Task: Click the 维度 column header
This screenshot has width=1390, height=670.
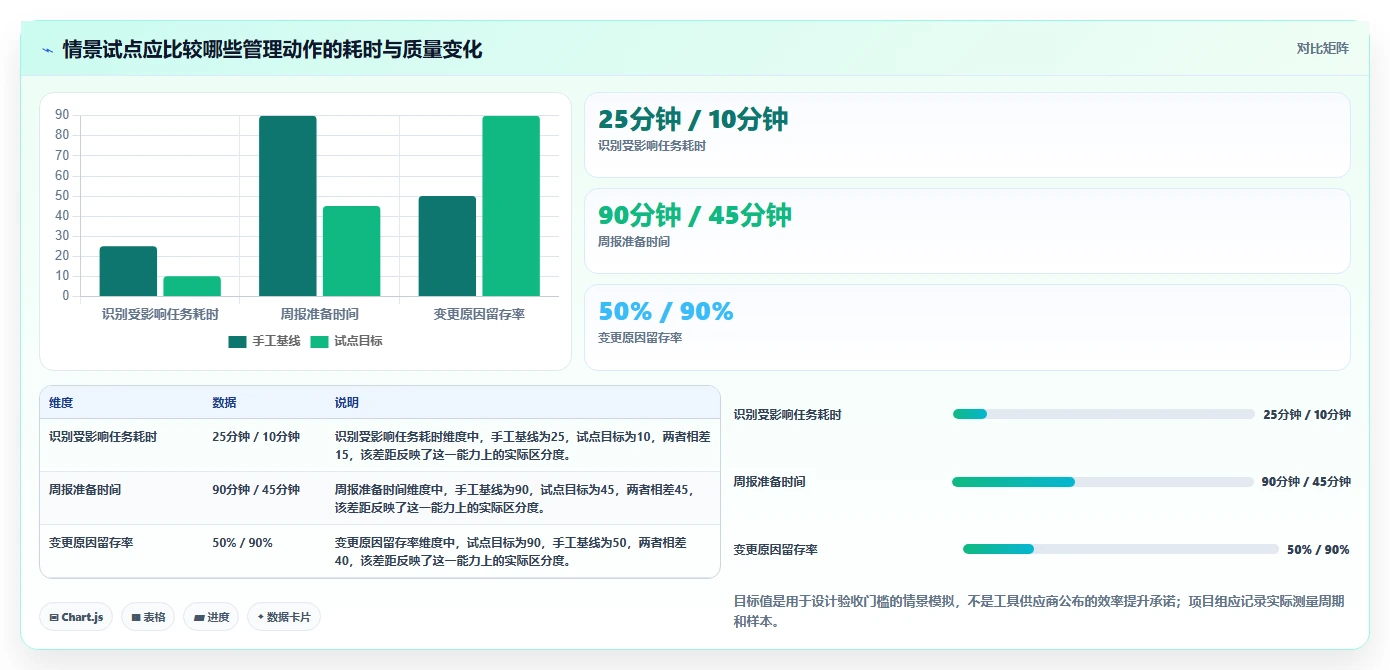Action: click(61, 403)
